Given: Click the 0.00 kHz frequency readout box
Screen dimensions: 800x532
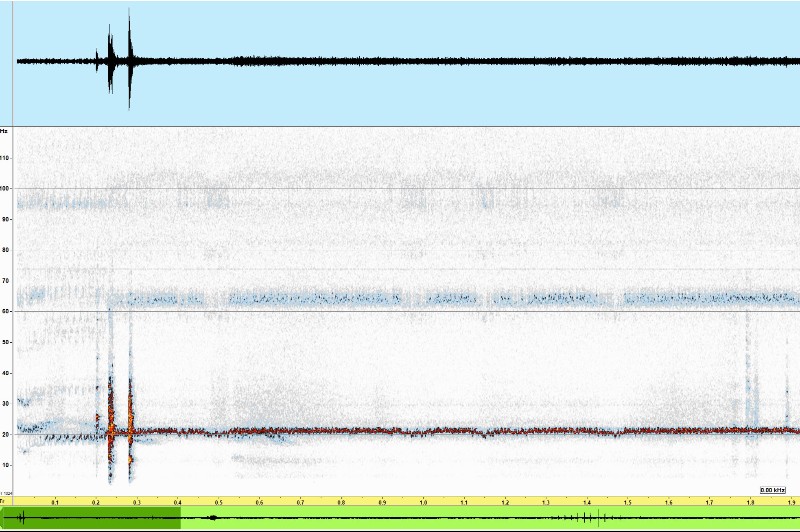Looking at the screenshot, I should coord(772,489).
